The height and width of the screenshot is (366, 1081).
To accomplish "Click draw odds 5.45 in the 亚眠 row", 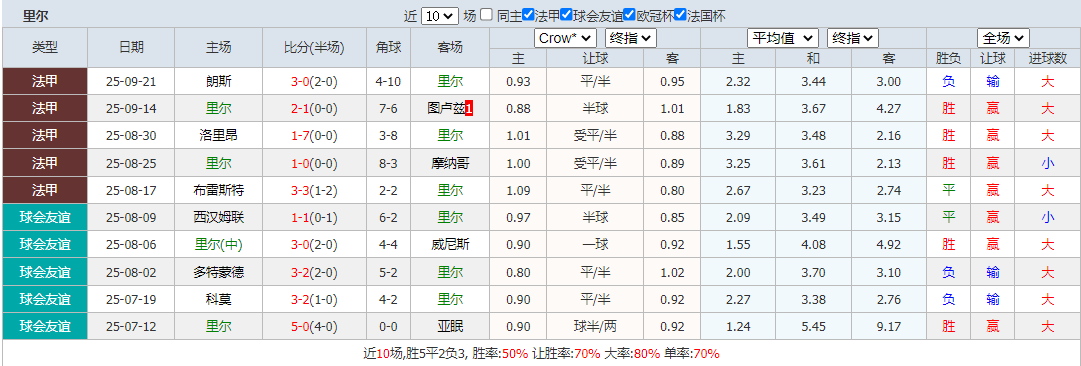I will tap(813, 327).
